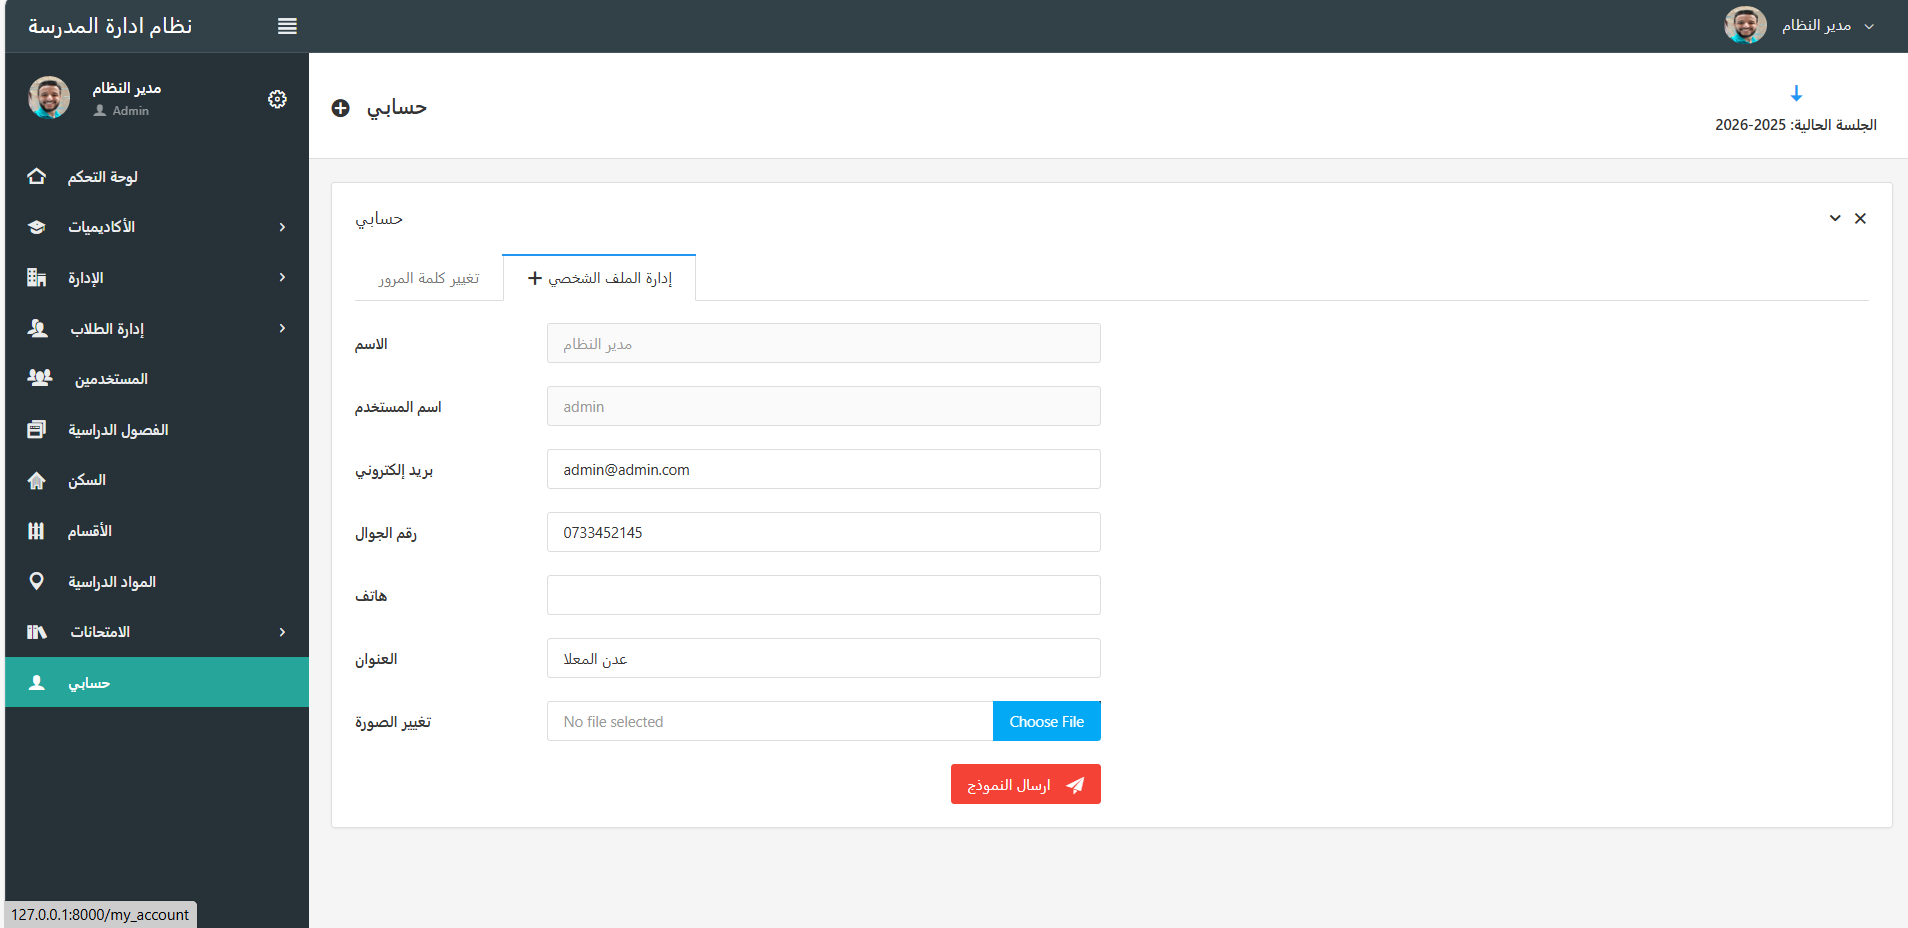Click the classrooms icon in sidebar
The width and height of the screenshot is (1908, 928).
pos(37,429)
